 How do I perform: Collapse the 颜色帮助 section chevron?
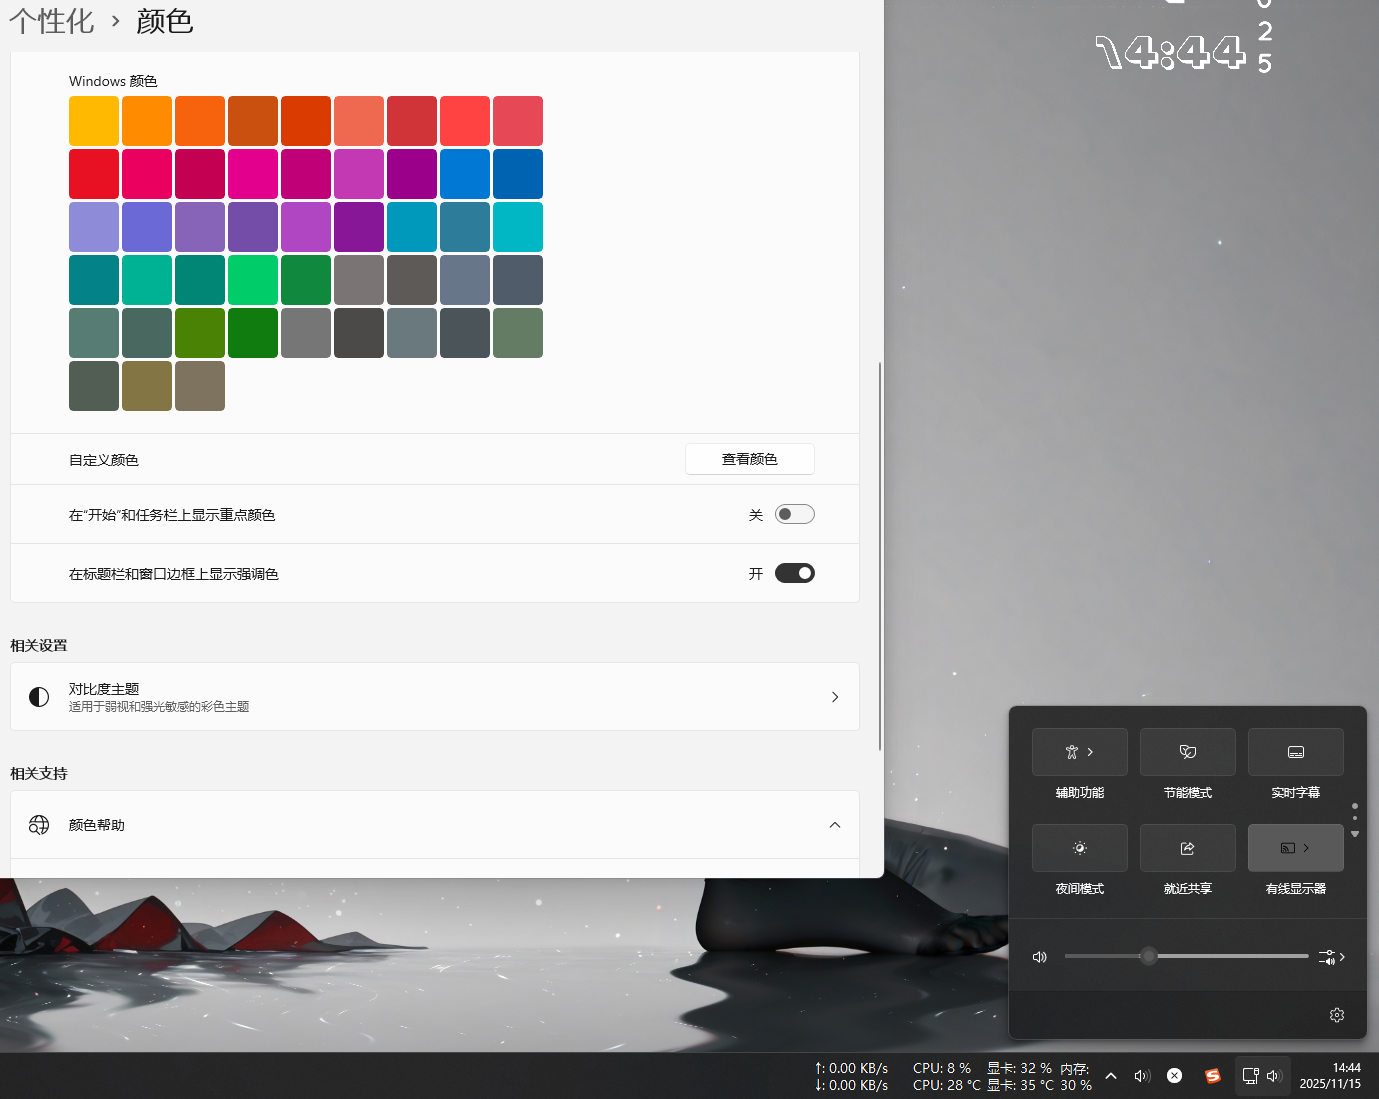(x=835, y=825)
